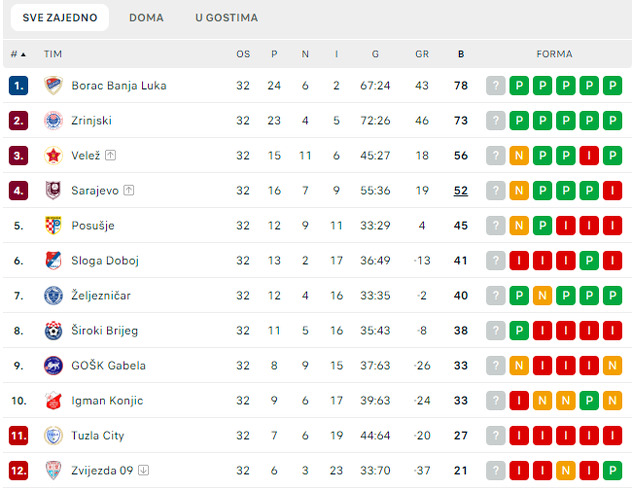Open the Sloga Doboj team link
The width and height of the screenshot is (632, 490).
tap(104, 261)
